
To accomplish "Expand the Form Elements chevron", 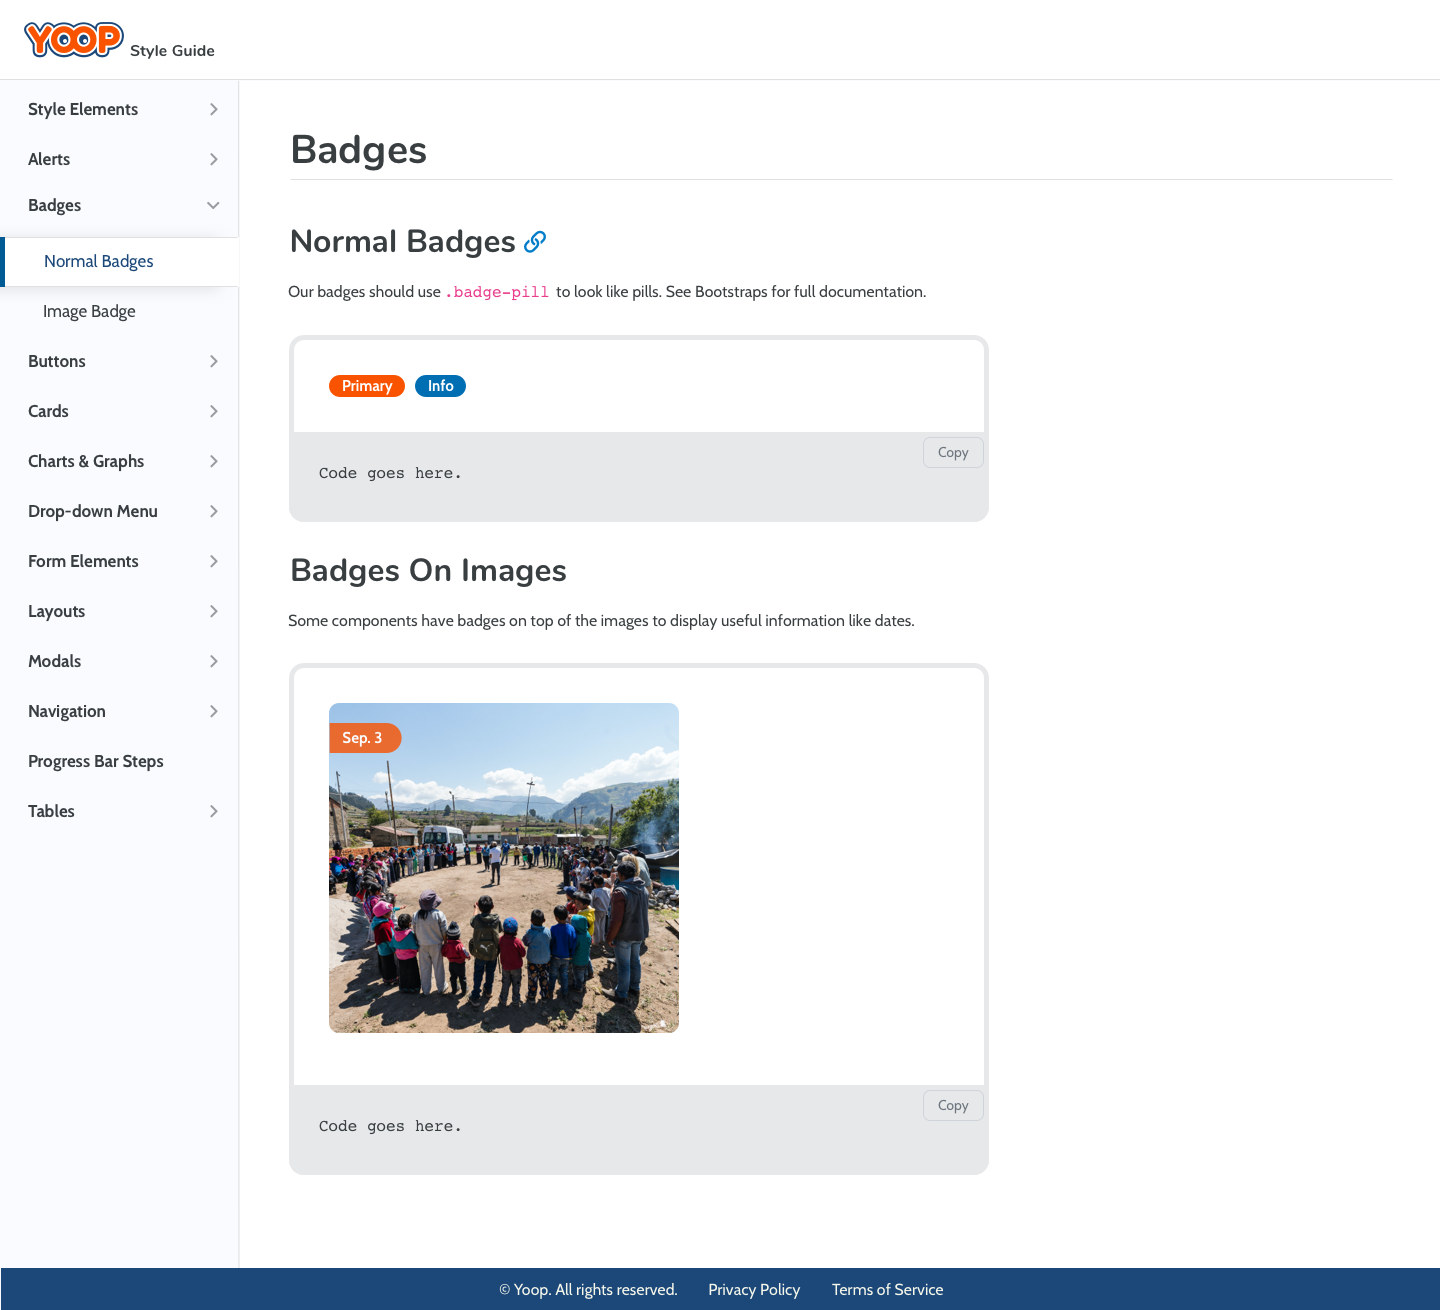I will (213, 561).
